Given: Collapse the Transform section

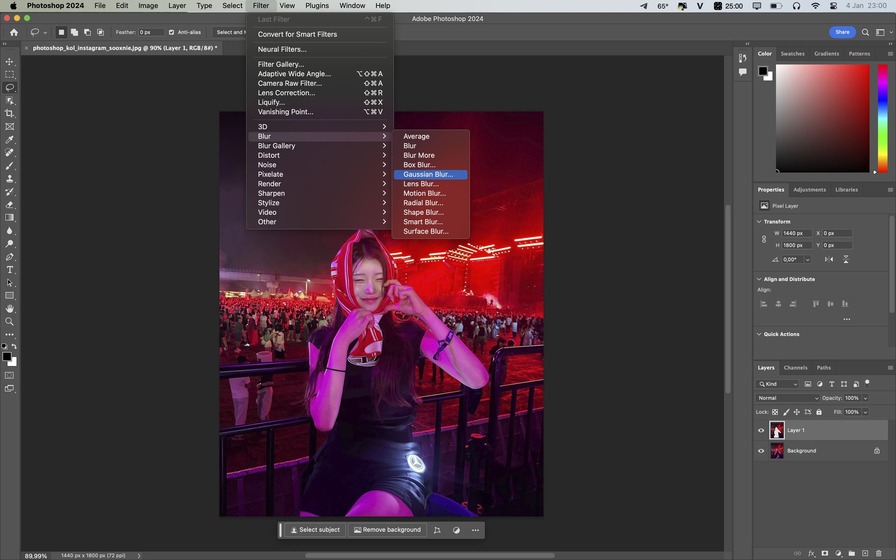Looking at the screenshot, I should click(x=759, y=222).
